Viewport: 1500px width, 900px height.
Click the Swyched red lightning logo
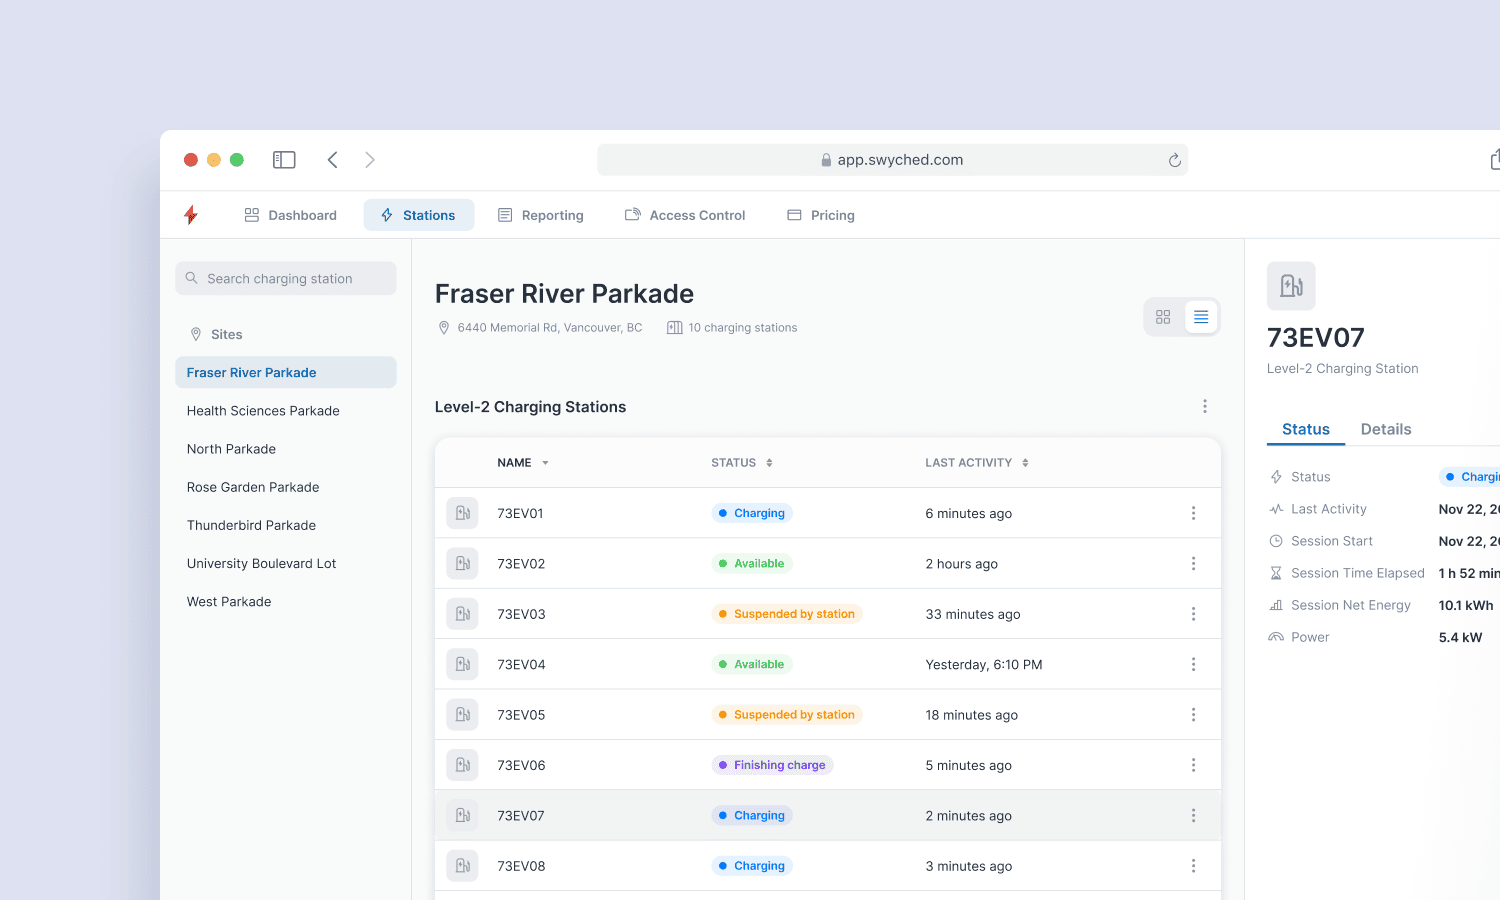(x=191, y=215)
